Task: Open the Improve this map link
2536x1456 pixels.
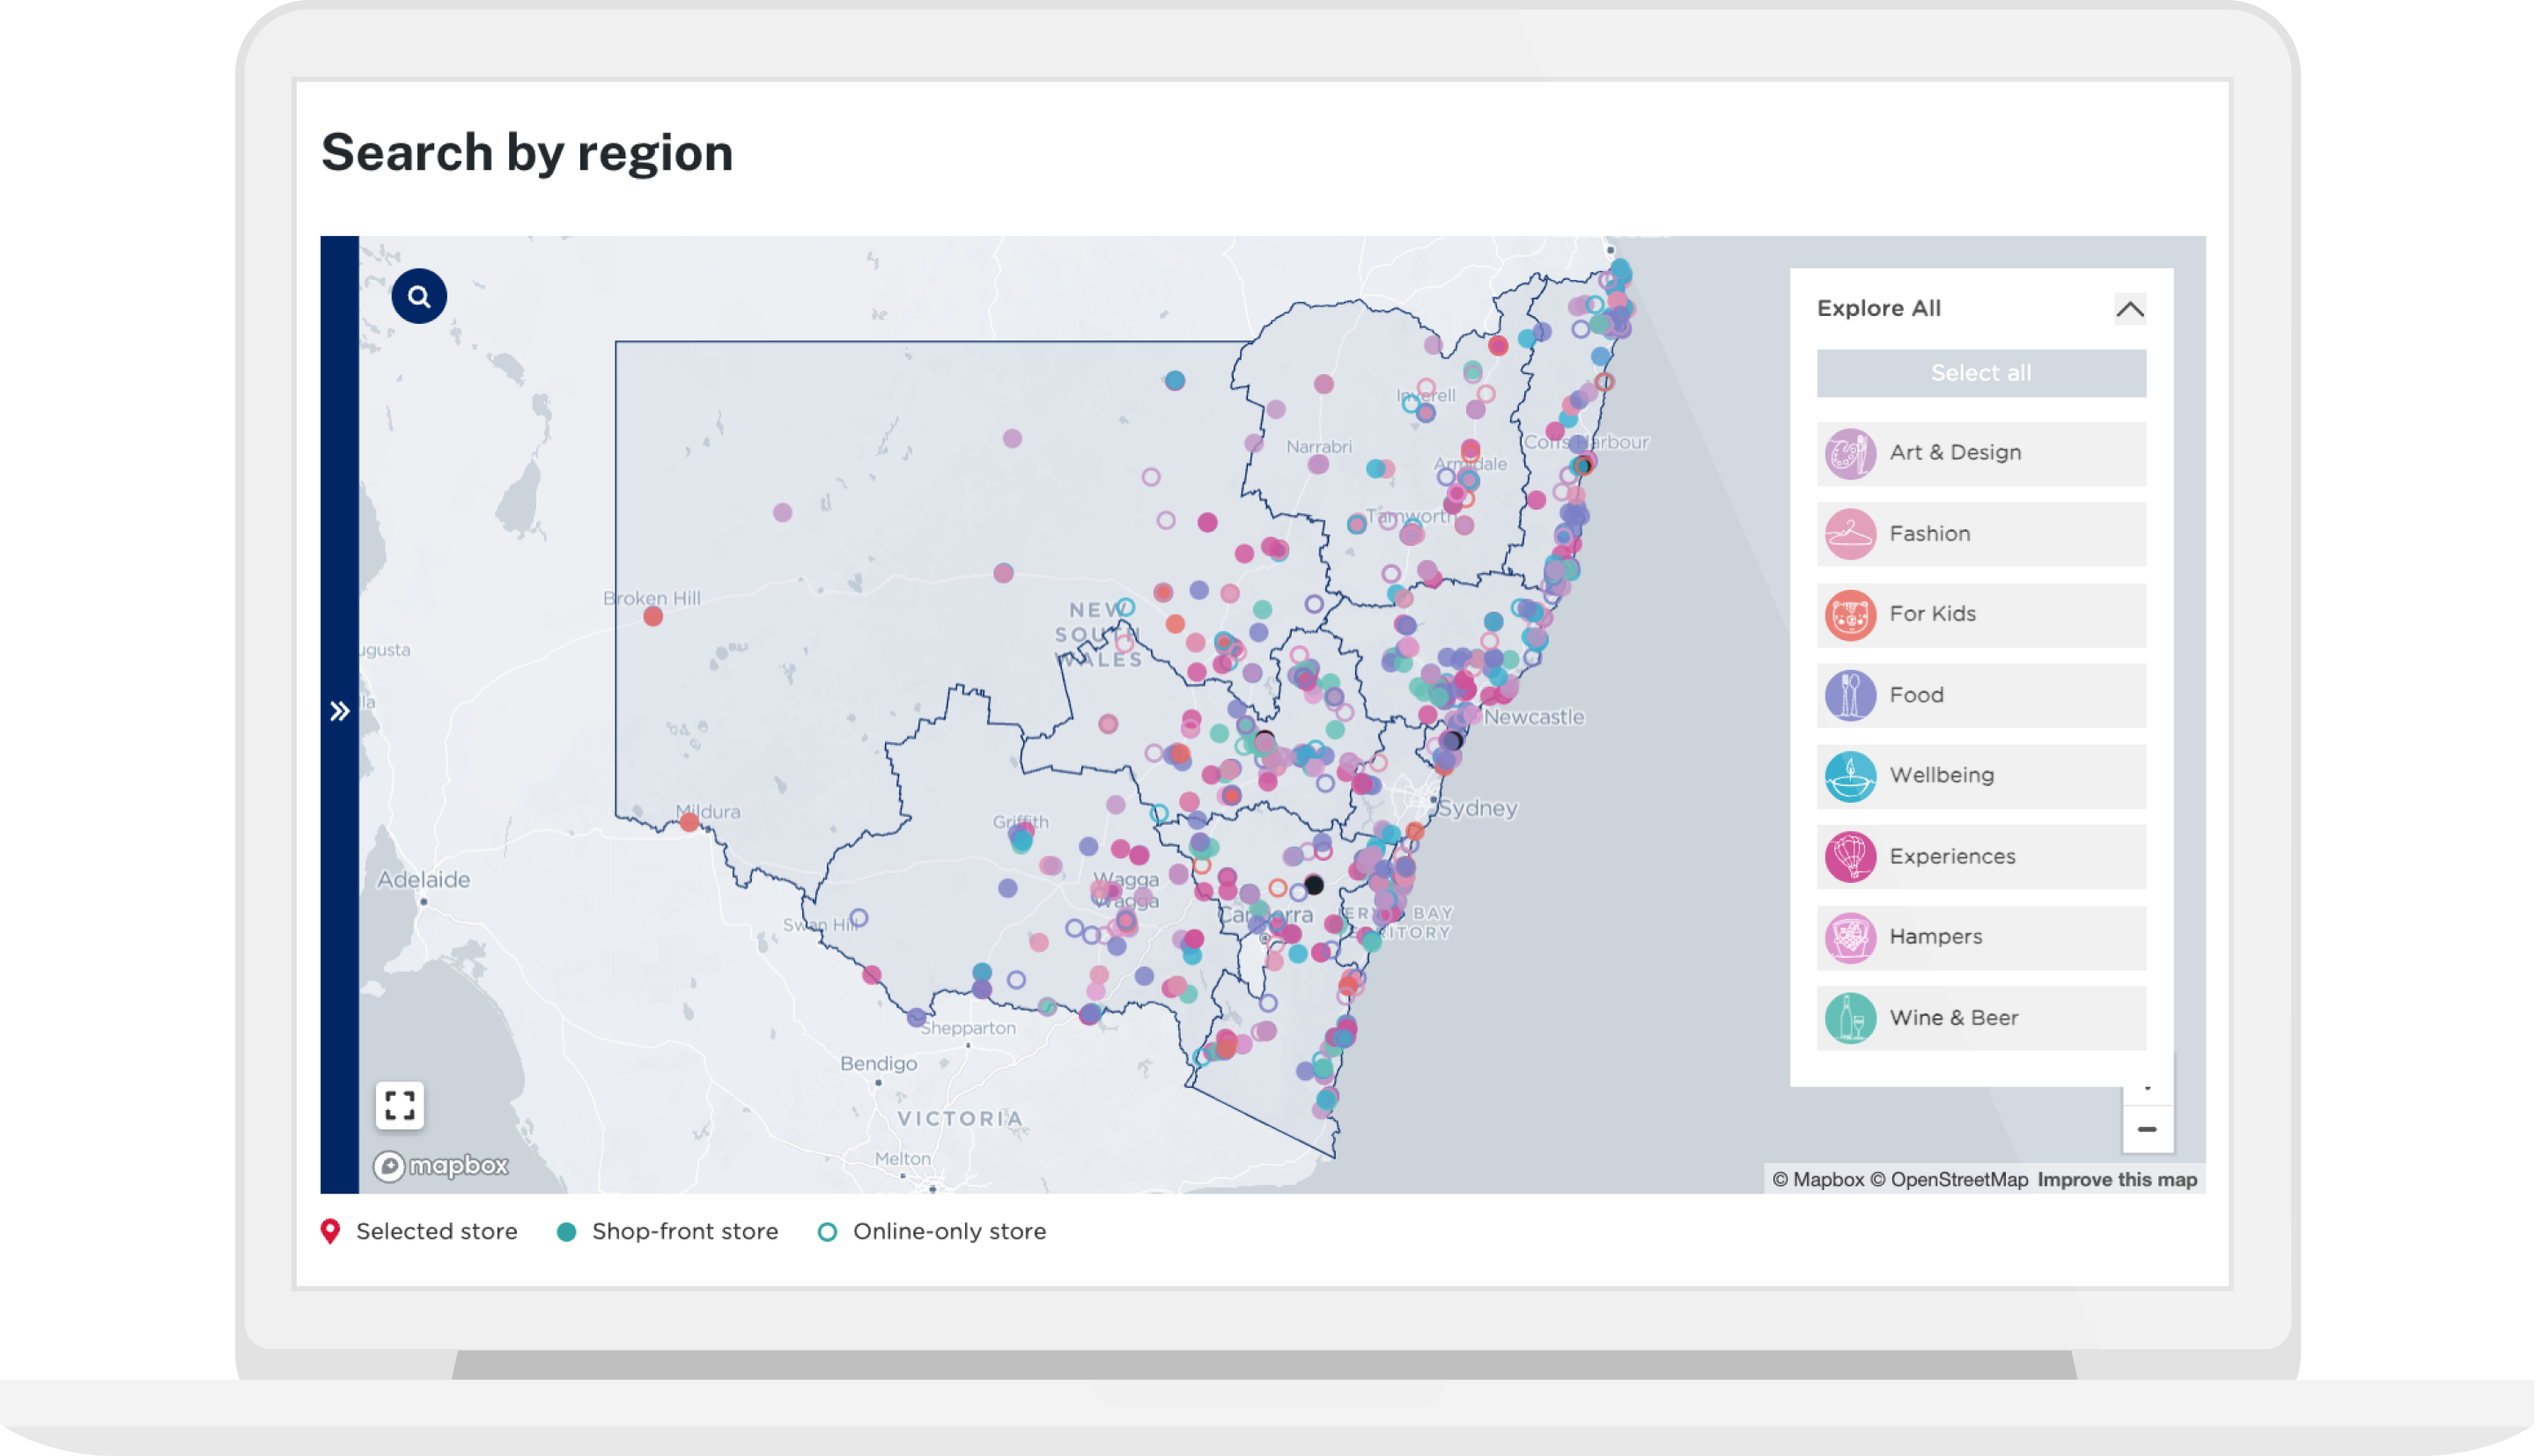Action: click(x=2117, y=1180)
